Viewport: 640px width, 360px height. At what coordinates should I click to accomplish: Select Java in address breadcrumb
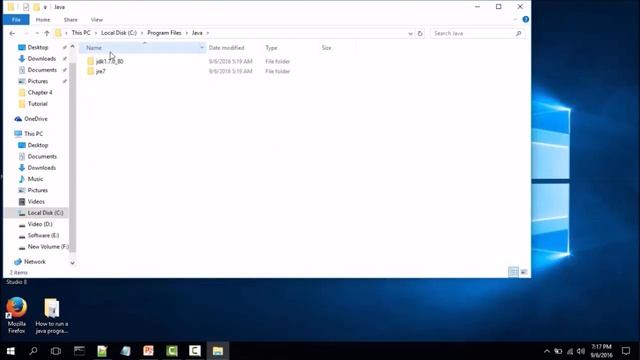[x=197, y=33]
